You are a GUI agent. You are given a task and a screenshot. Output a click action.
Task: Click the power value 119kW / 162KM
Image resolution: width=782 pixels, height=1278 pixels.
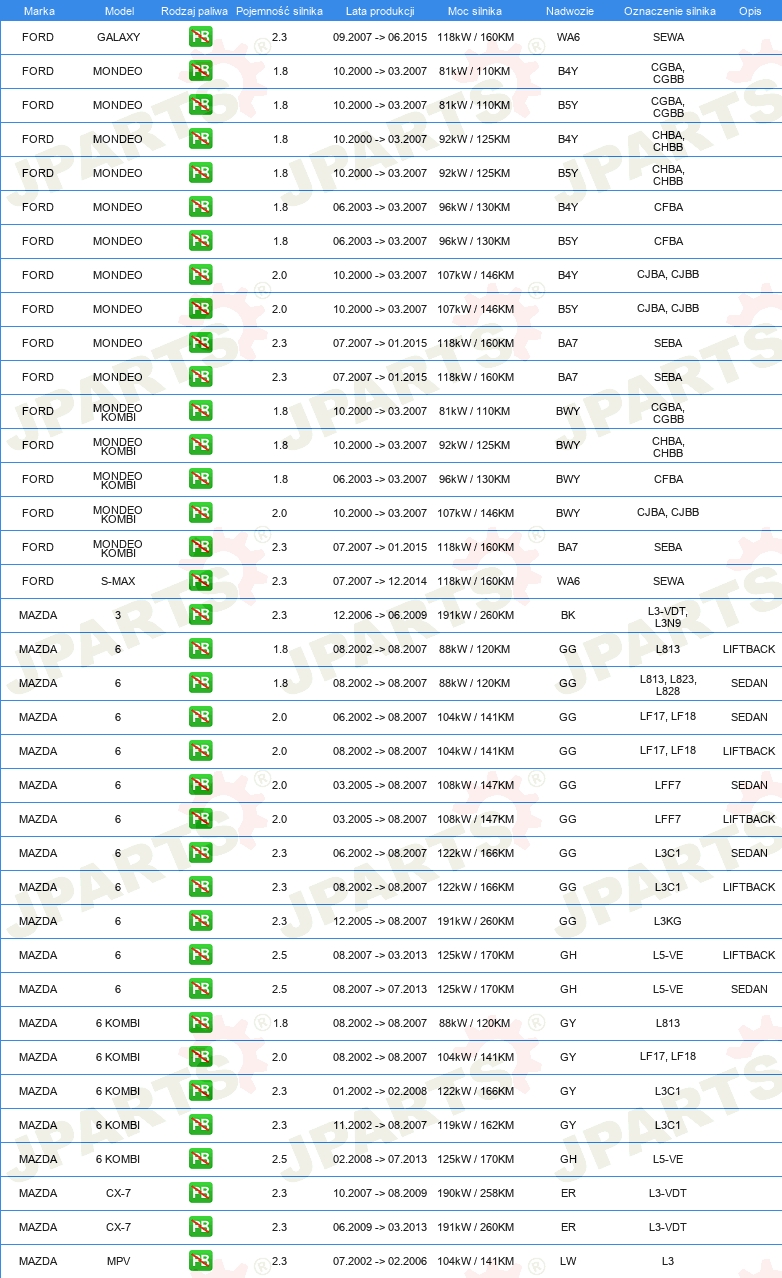tap(475, 1125)
